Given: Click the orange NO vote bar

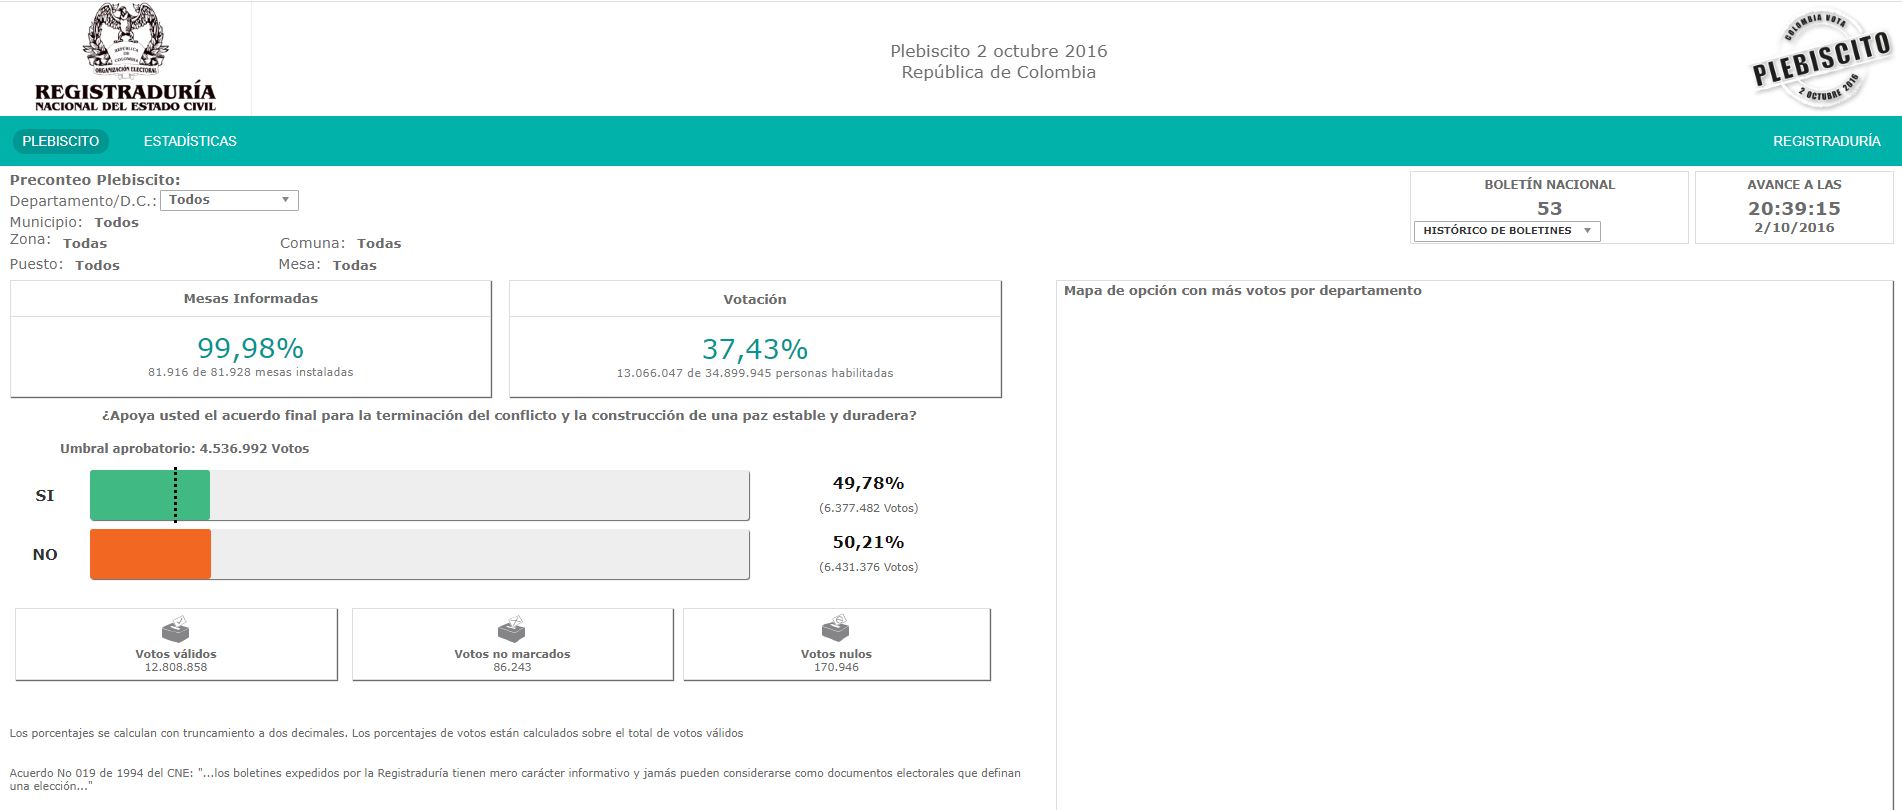Looking at the screenshot, I should (x=150, y=555).
